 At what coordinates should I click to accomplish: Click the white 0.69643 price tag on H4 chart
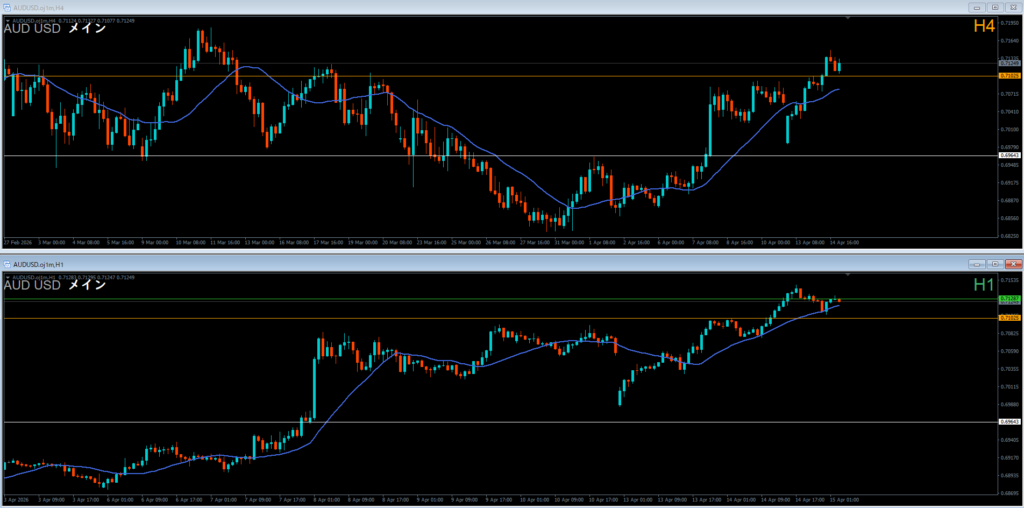[x=1009, y=155]
